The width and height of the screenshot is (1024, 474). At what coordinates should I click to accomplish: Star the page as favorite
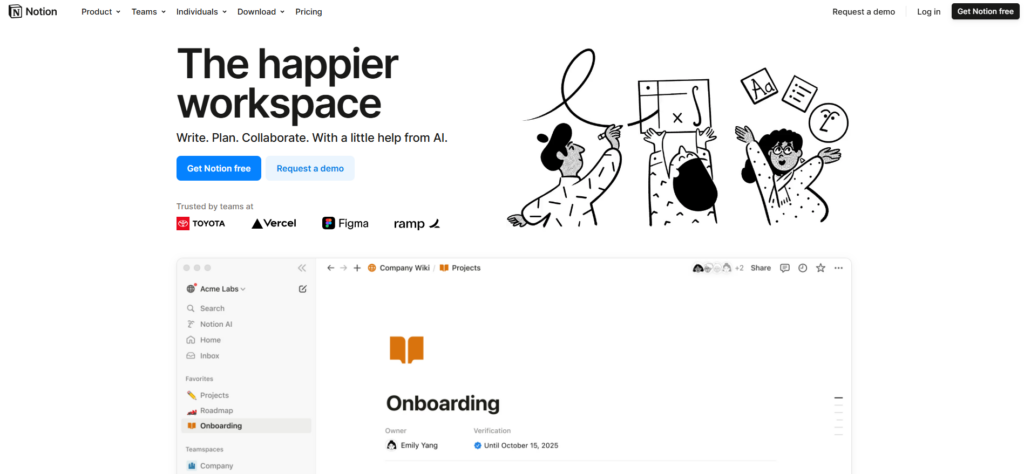[x=820, y=268]
